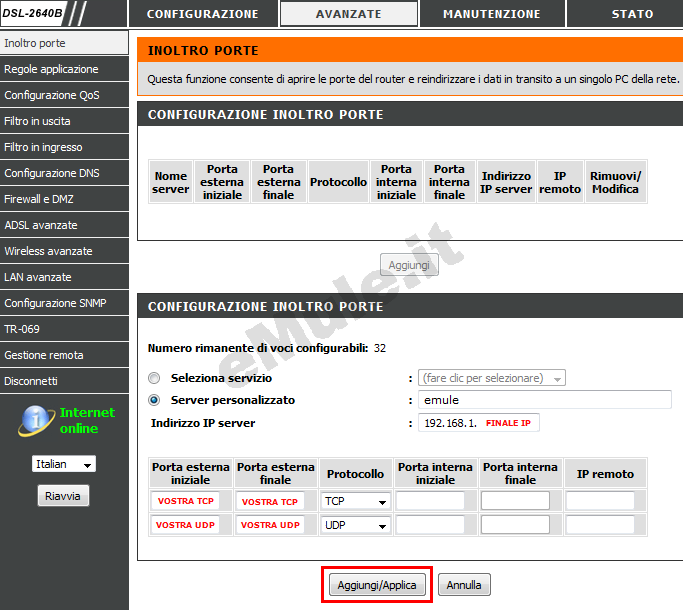Switch to the MANUTENZIONE tab
The width and height of the screenshot is (683, 610).
pos(492,14)
